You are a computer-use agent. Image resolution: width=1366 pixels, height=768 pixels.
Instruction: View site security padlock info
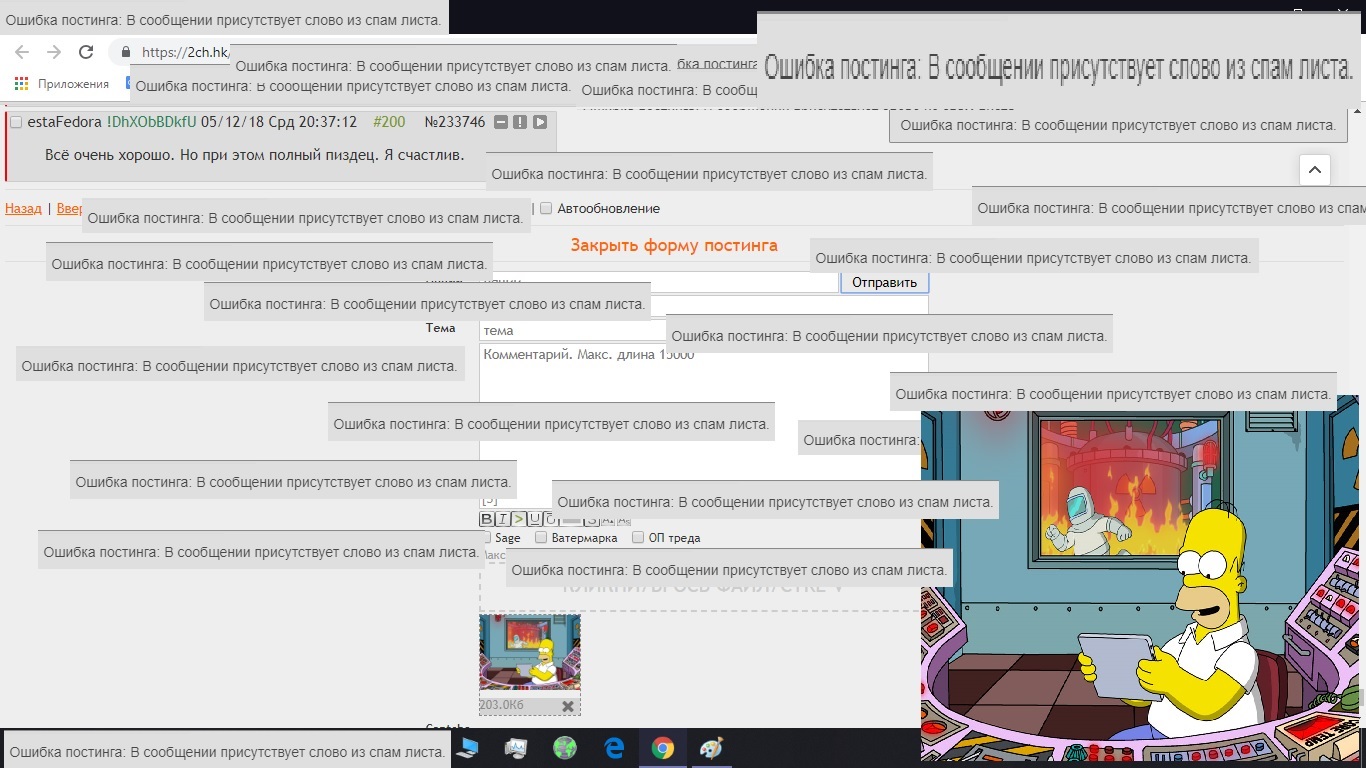point(125,52)
